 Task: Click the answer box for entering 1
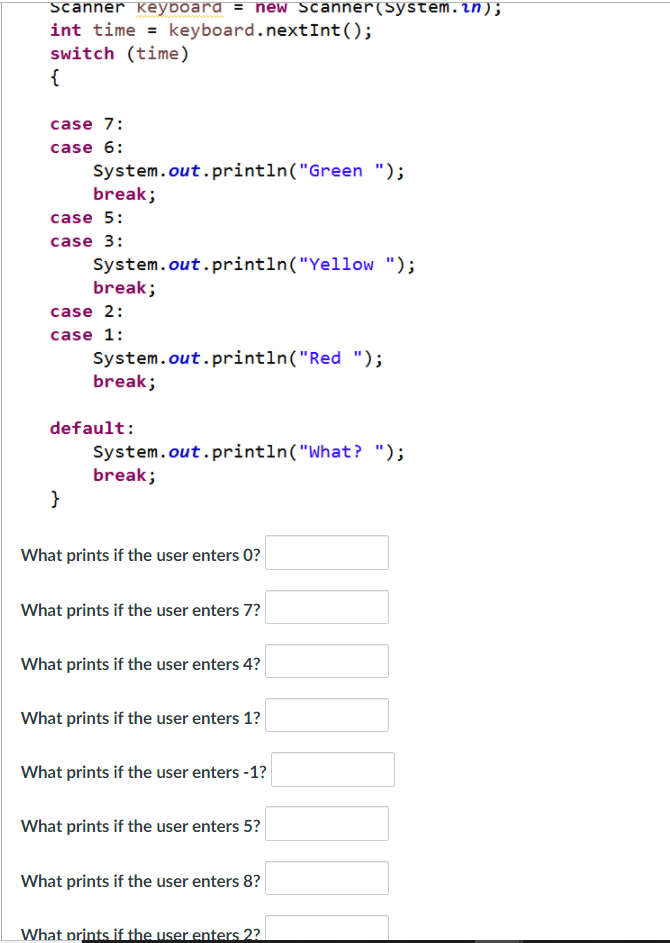(x=326, y=714)
